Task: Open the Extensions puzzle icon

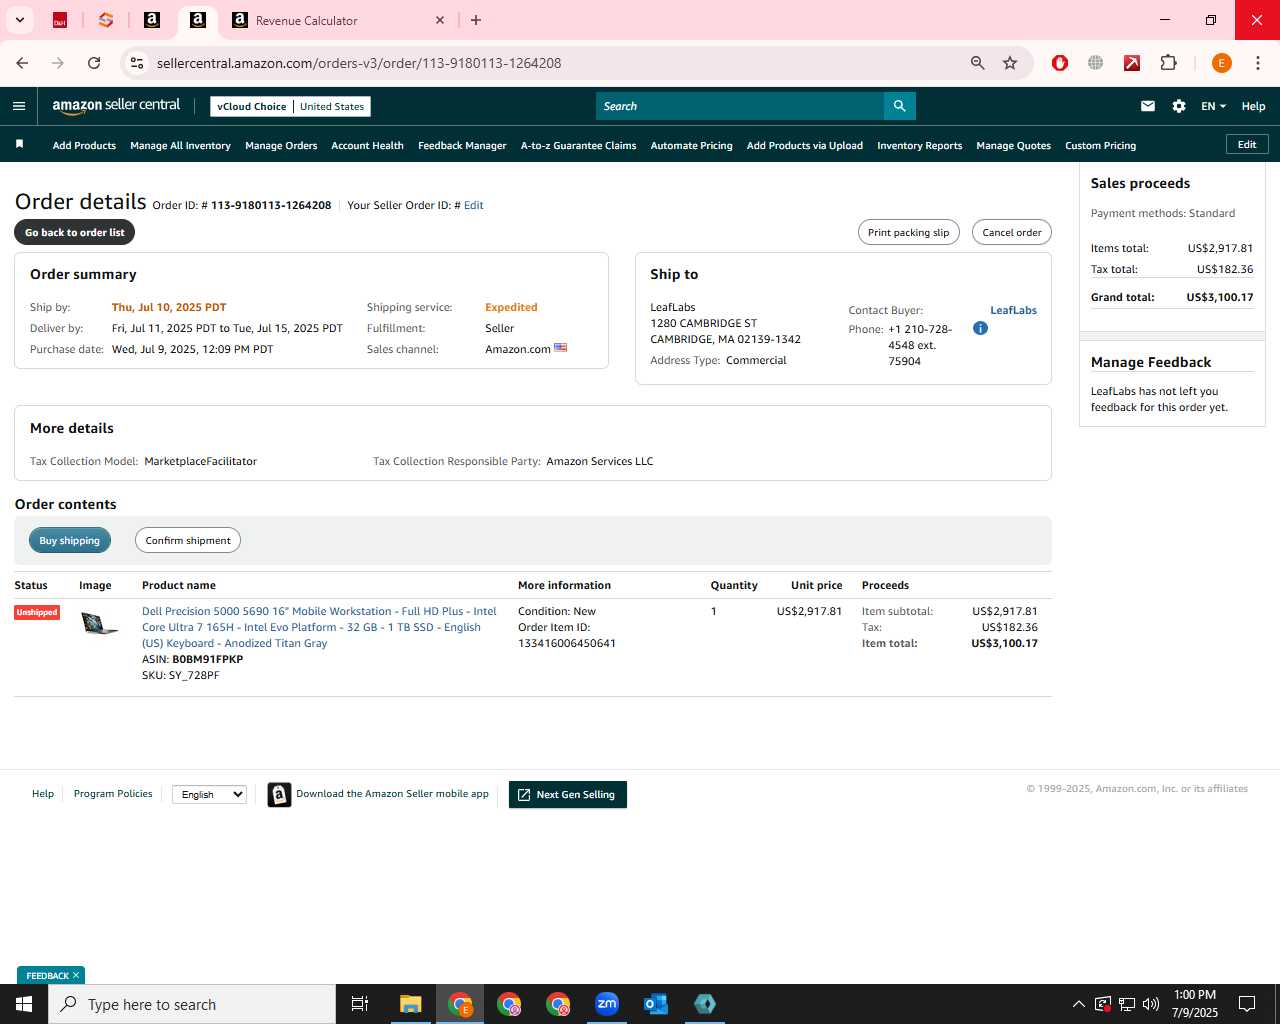Action: pyautogui.click(x=1168, y=63)
